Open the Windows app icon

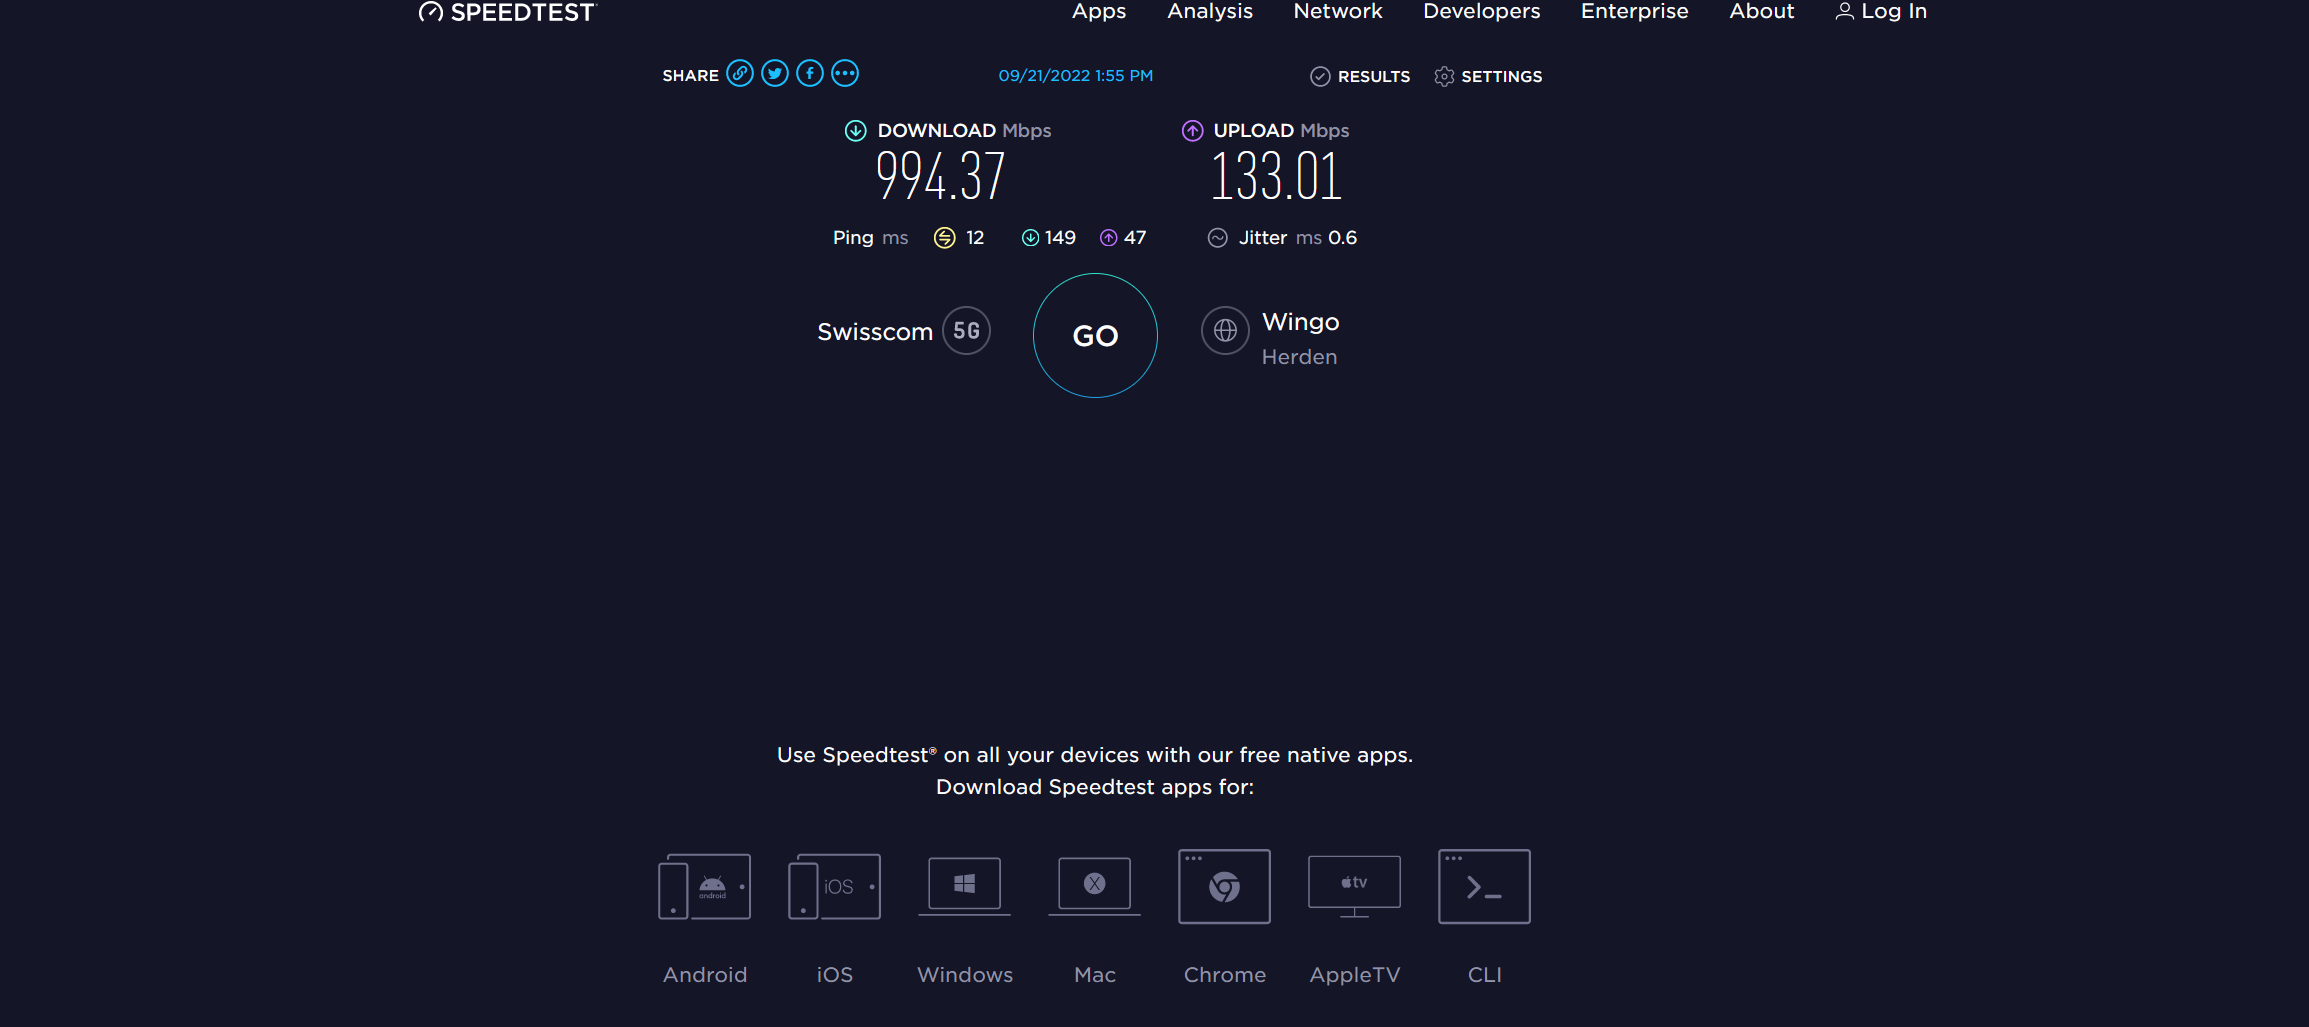965,886
